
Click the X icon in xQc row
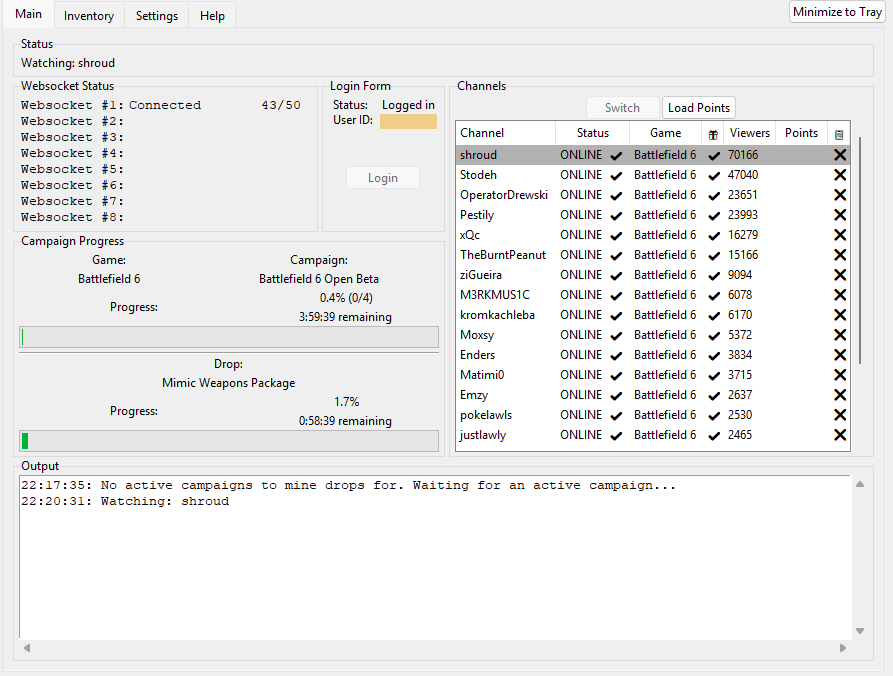click(x=839, y=235)
